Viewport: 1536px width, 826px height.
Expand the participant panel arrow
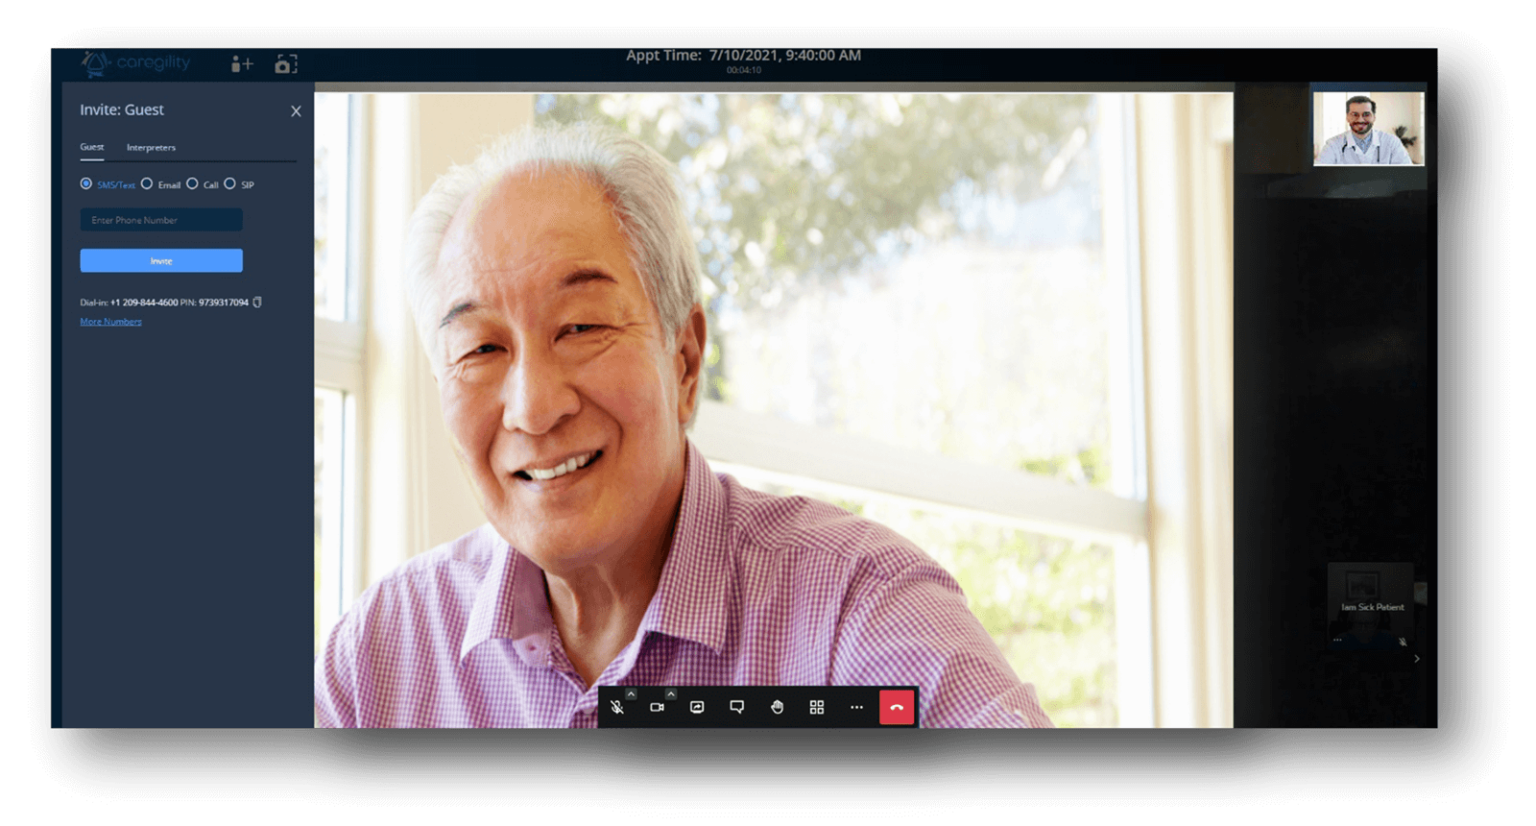tap(1417, 658)
